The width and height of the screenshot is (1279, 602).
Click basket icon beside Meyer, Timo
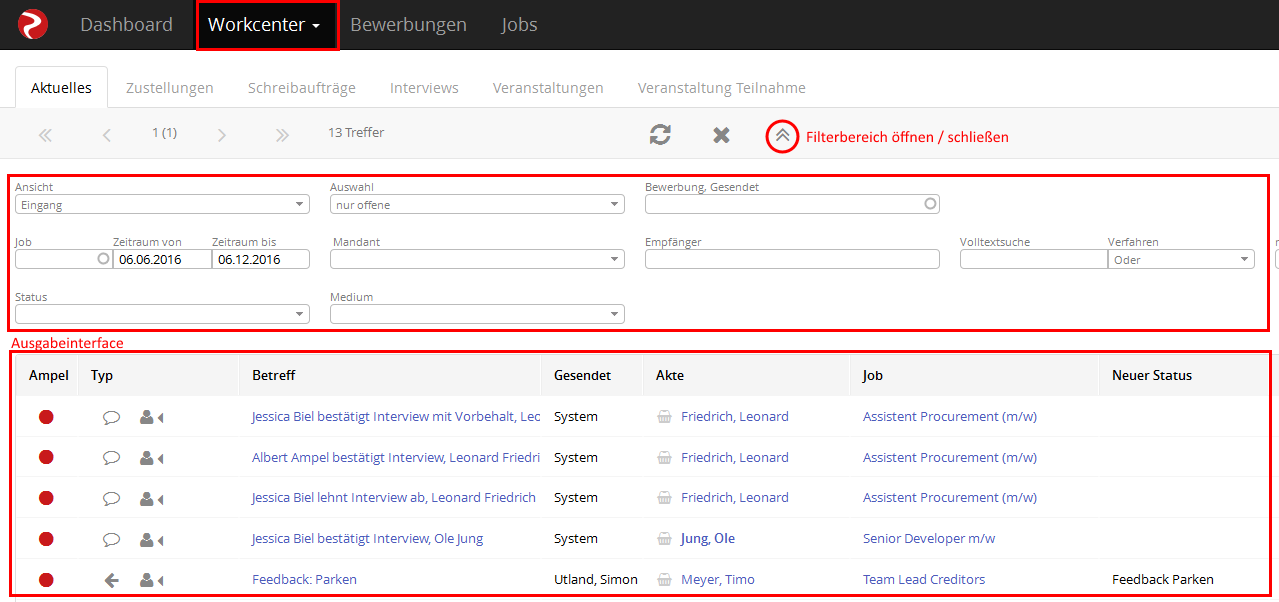point(664,580)
